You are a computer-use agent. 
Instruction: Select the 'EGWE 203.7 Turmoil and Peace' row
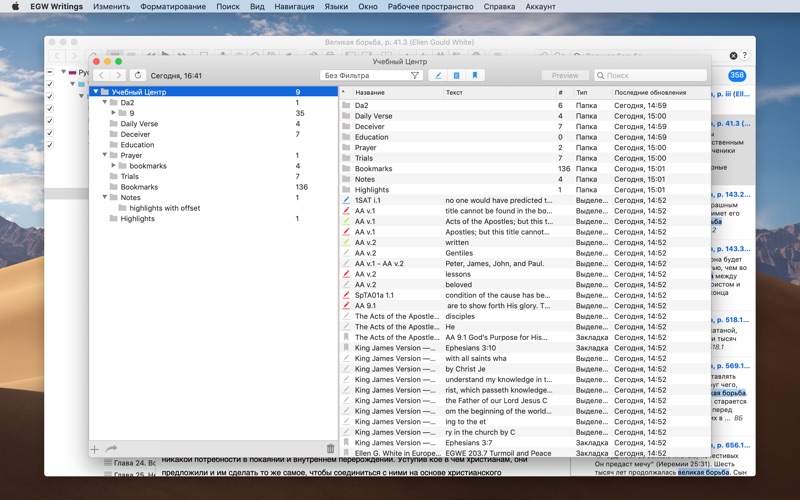524,453
